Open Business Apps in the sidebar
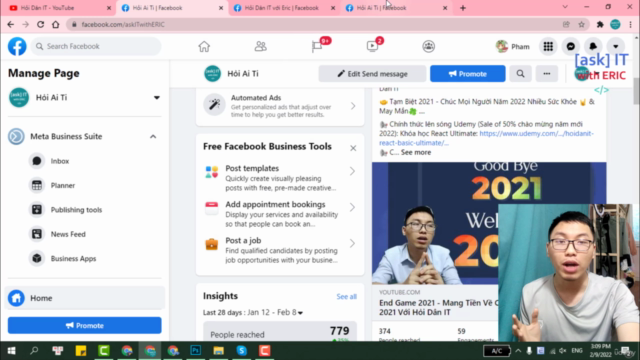The height and width of the screenshot is (360, 640). click(x=73, y=258)
